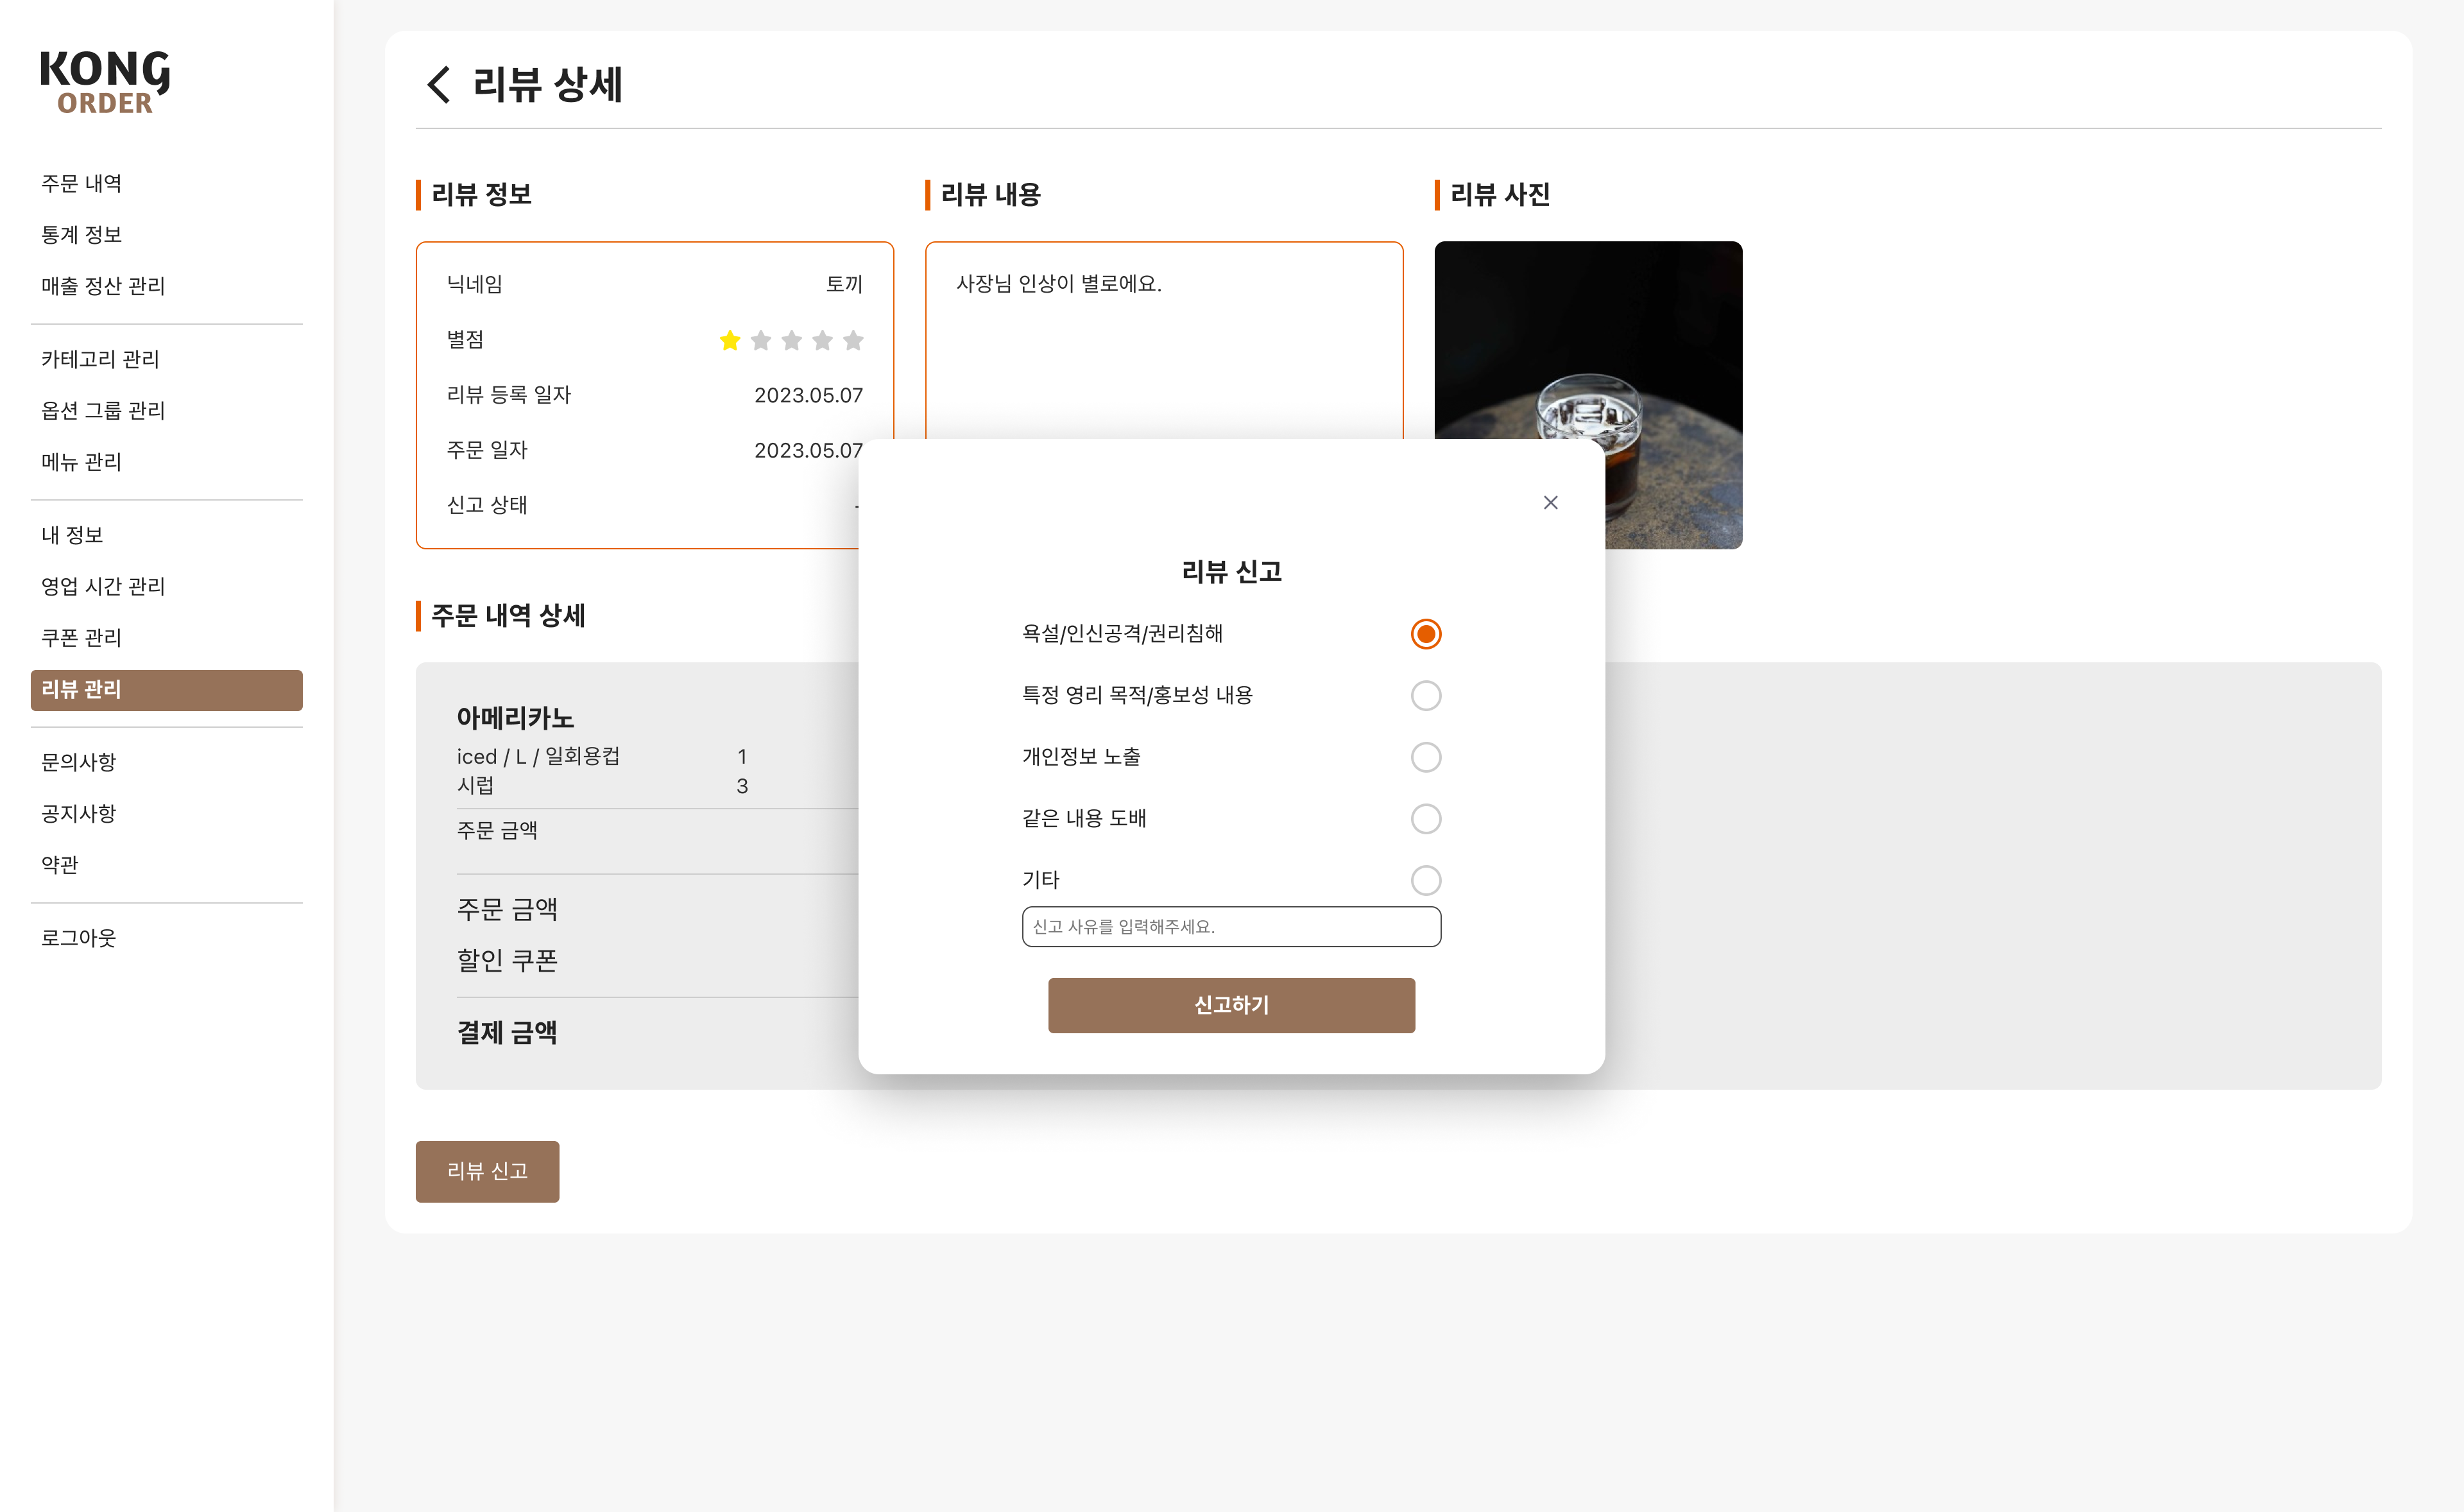
Task: Click the 할인 쿠폰 label
Action: (507, 961)
